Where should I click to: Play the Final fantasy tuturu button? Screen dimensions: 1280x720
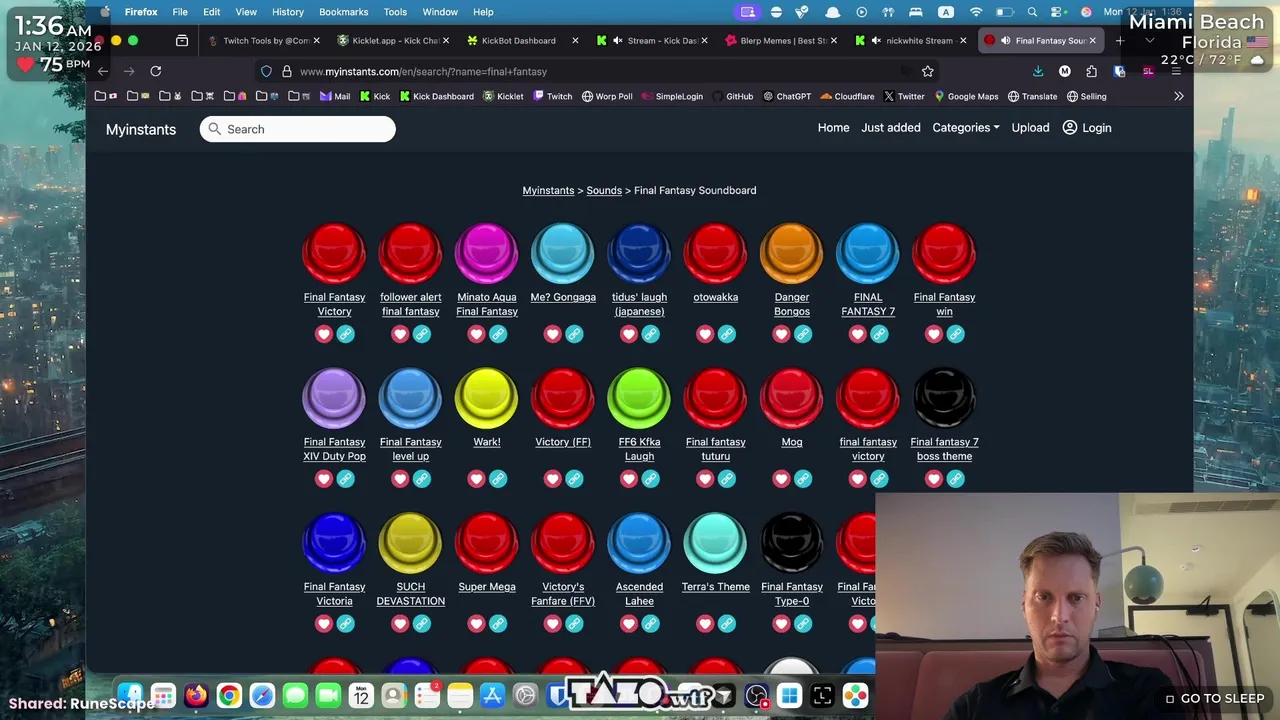[715, 399]
